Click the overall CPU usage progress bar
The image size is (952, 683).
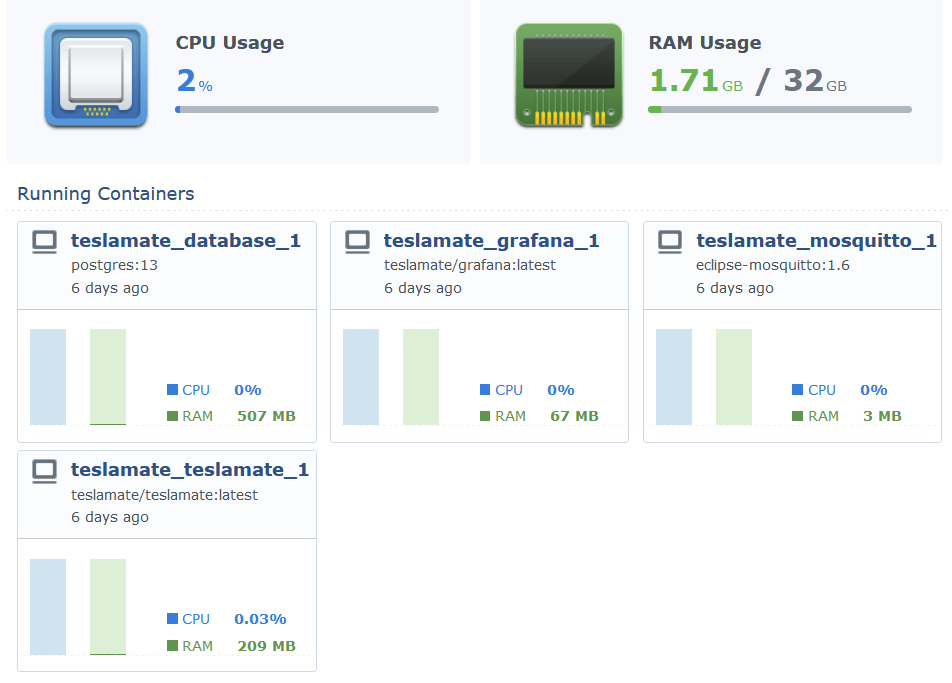(x=307, y=109)
